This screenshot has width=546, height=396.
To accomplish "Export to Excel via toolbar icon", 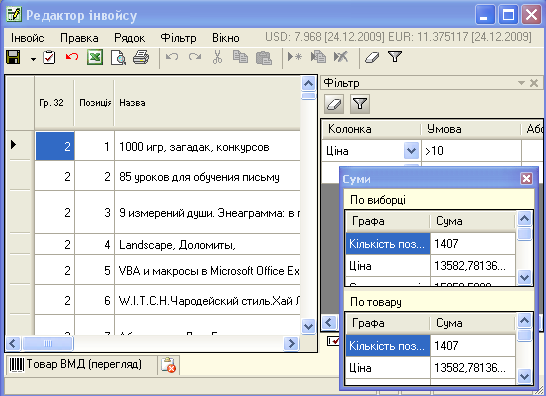I will 95,57.
